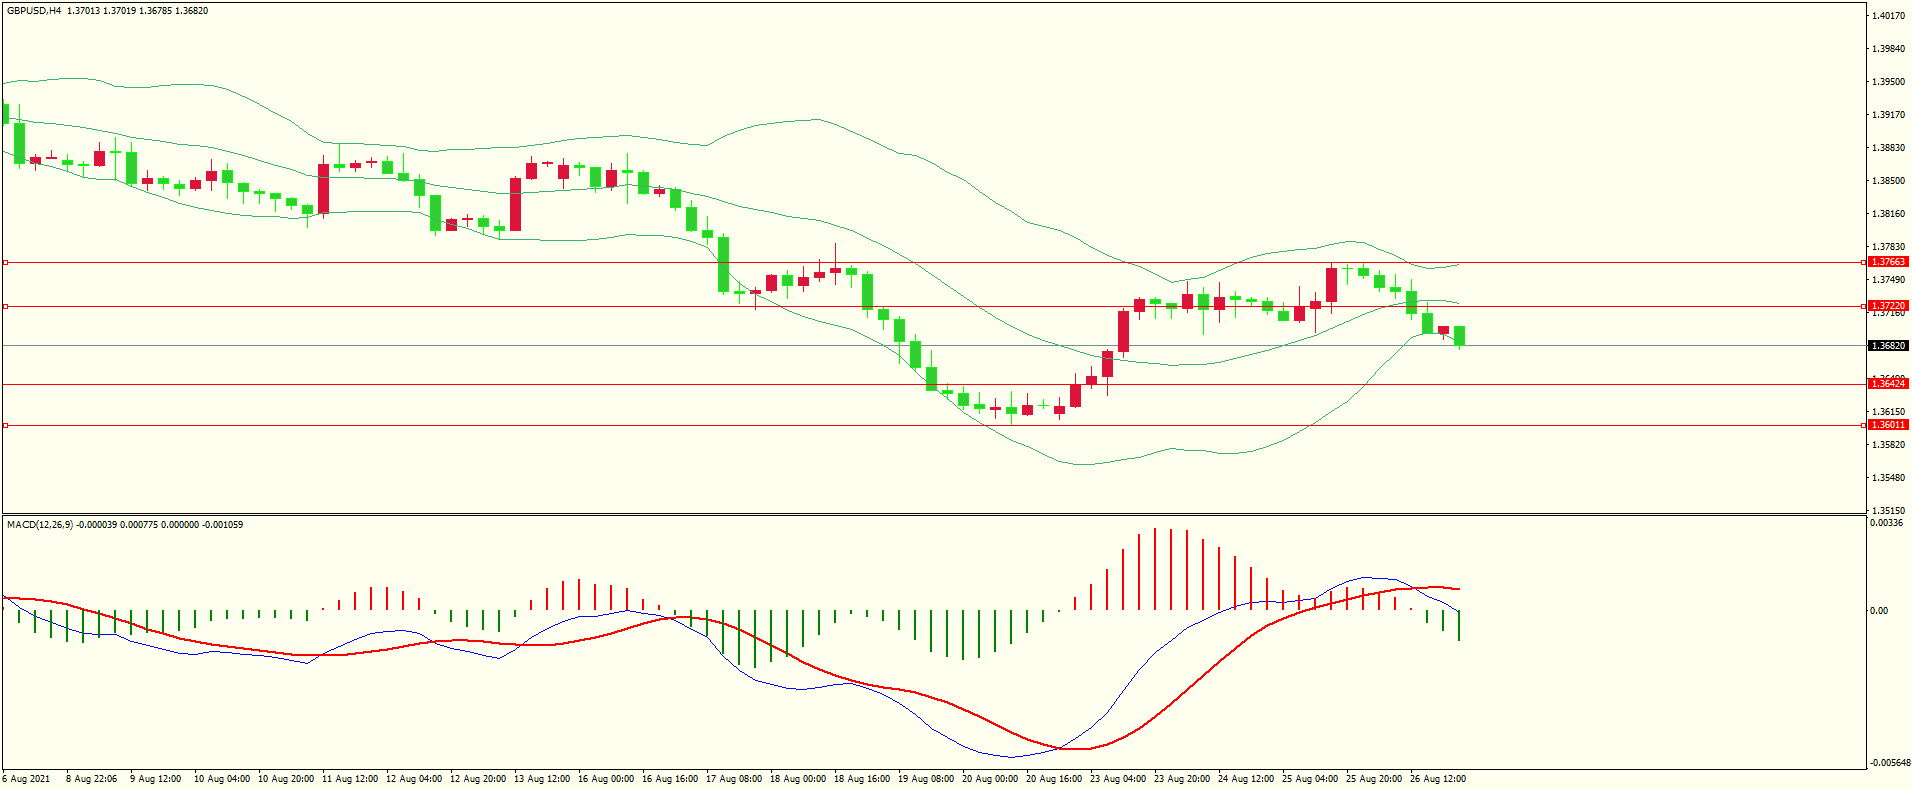Screen dimensions: 1912x790
Task: Select the red 1.36424 price label
Action: [x=1888, y=384]
